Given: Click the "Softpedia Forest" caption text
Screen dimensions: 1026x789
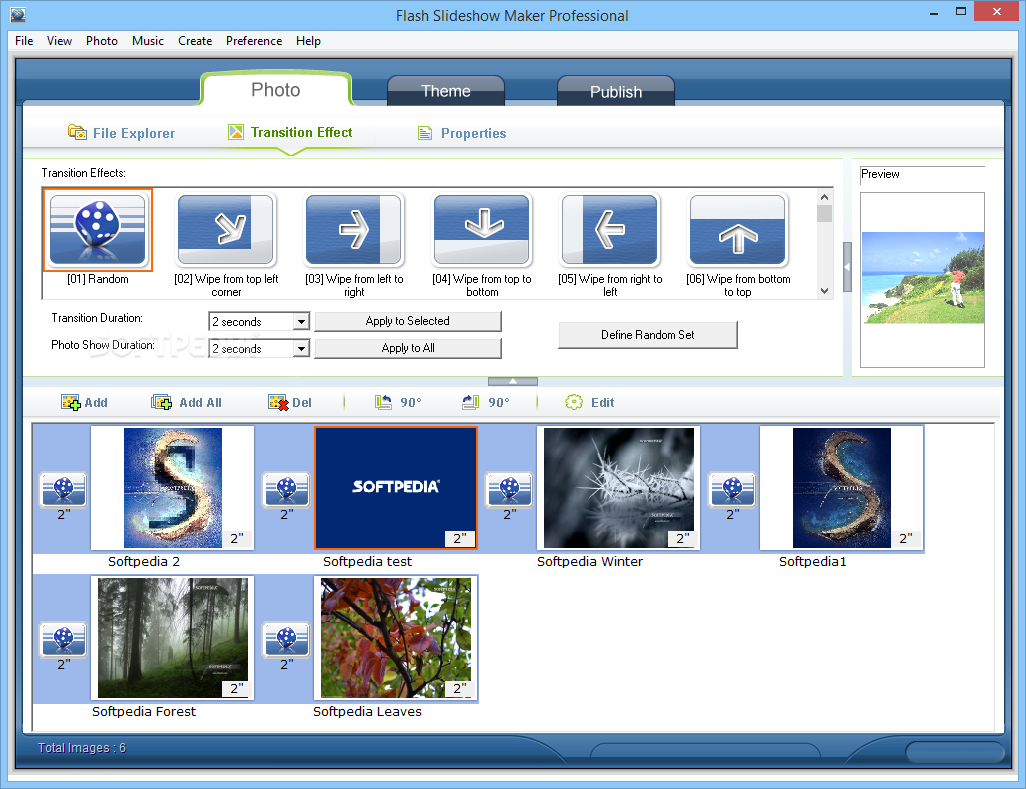Looking at the screenshot, I should [x=144, y=711].
